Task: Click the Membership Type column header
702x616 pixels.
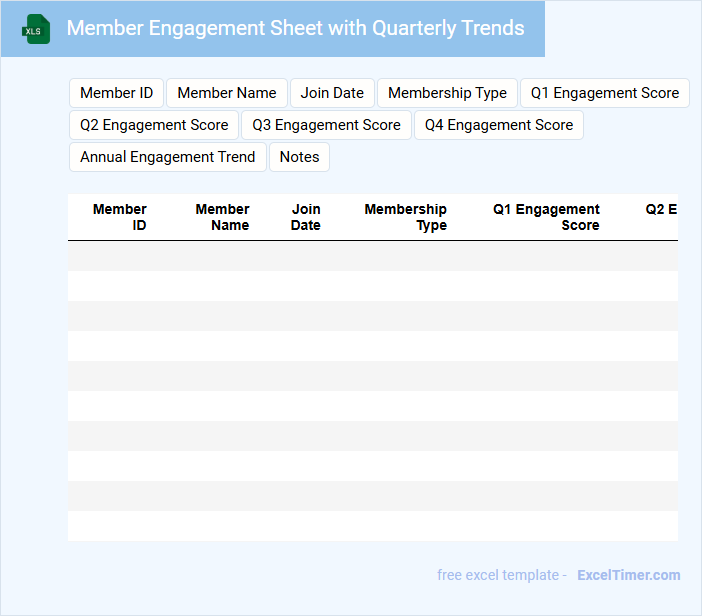Action: point(405,217)
